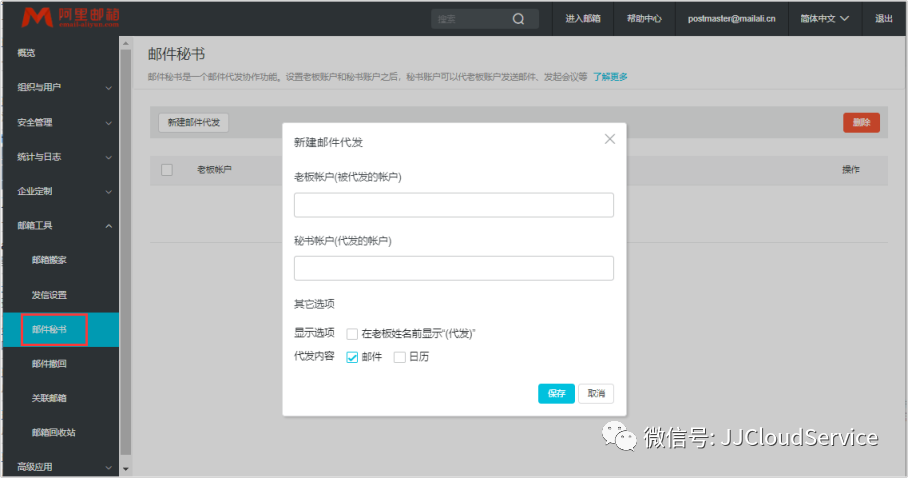The height and width of the screenshot is (478, 908).
Task: Enable 在老板姓名前显示(代发) checkbox
Action: (352, 334)
